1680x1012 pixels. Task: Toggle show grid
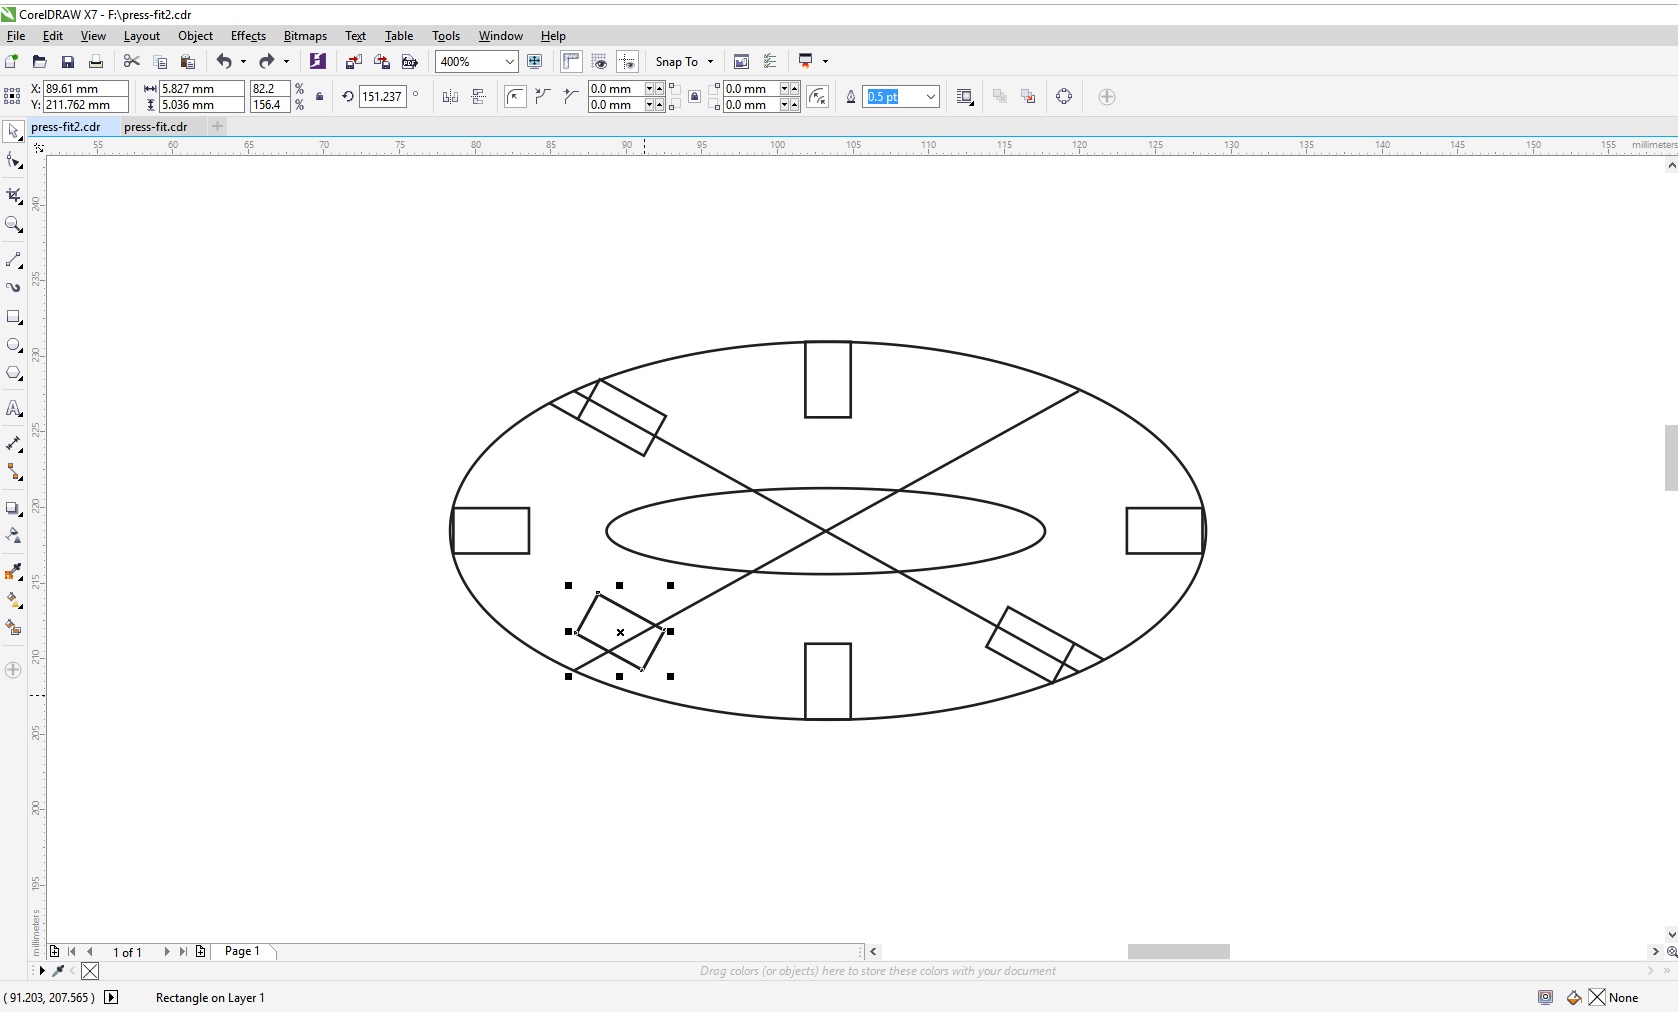(599, 62)
